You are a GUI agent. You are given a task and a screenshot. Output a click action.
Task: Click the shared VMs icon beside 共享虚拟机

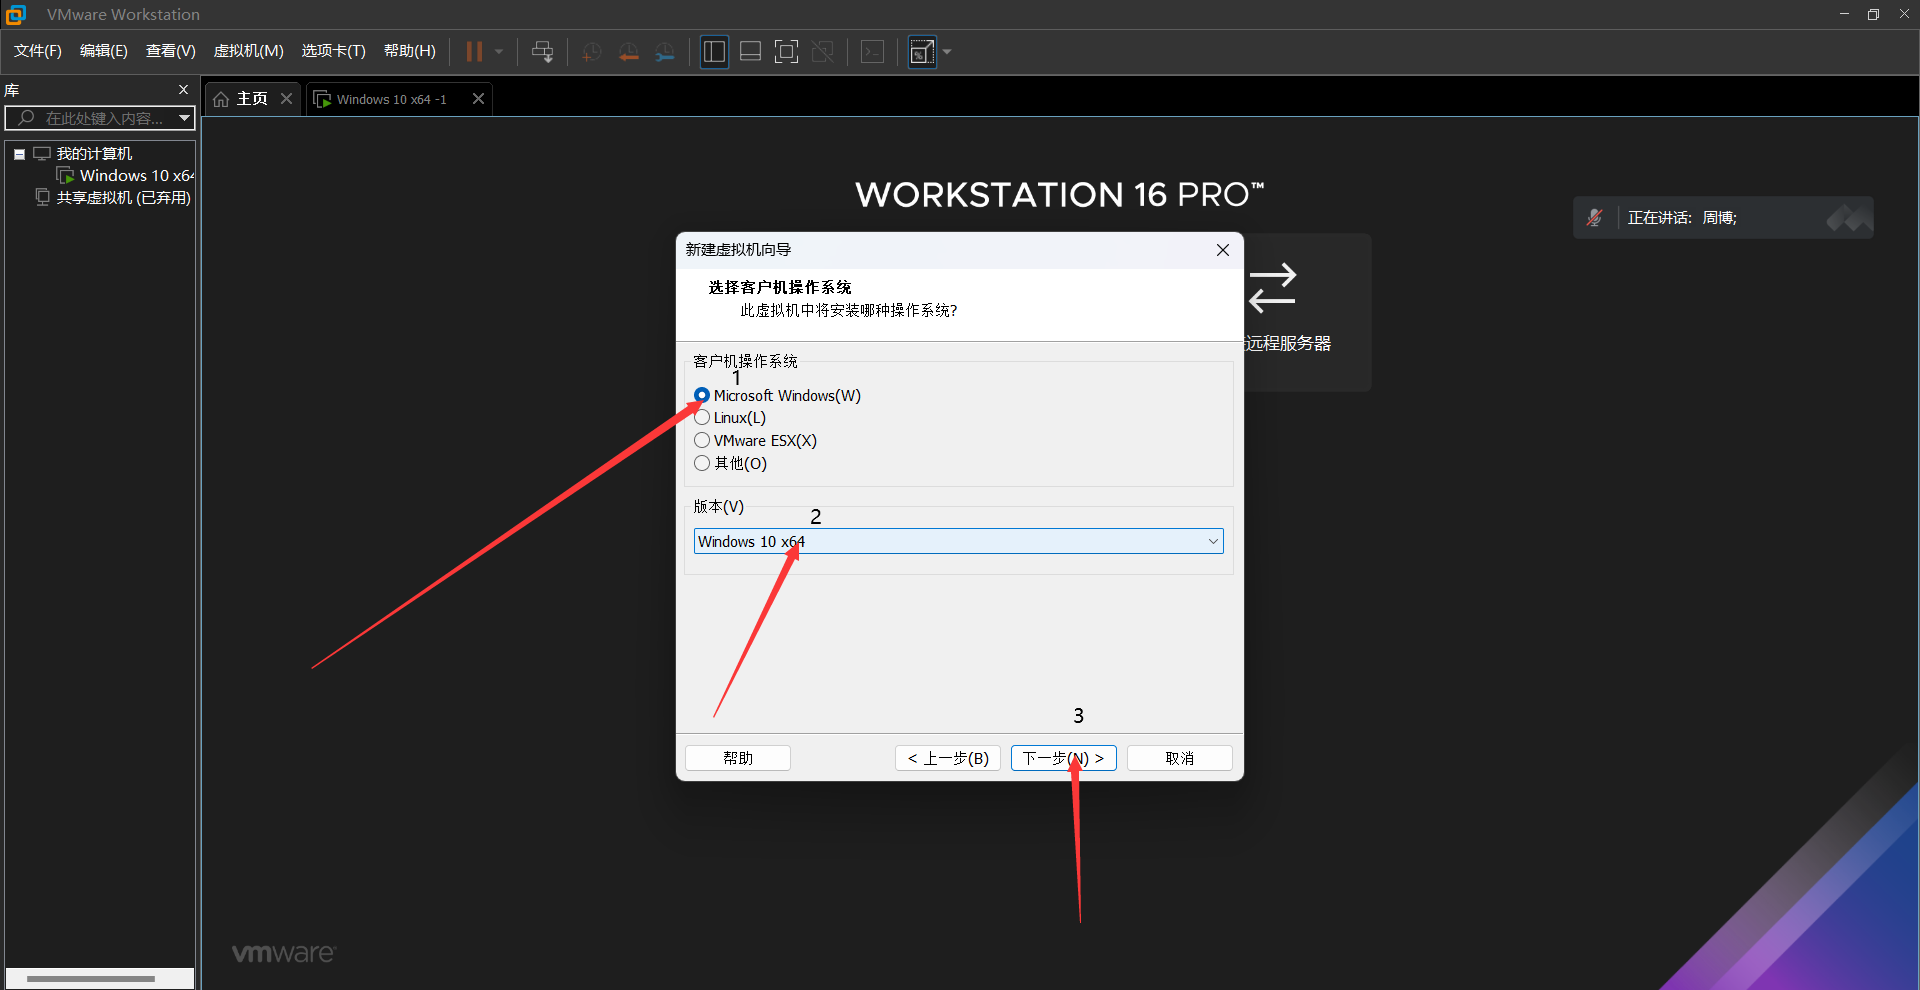pos(42,196)
